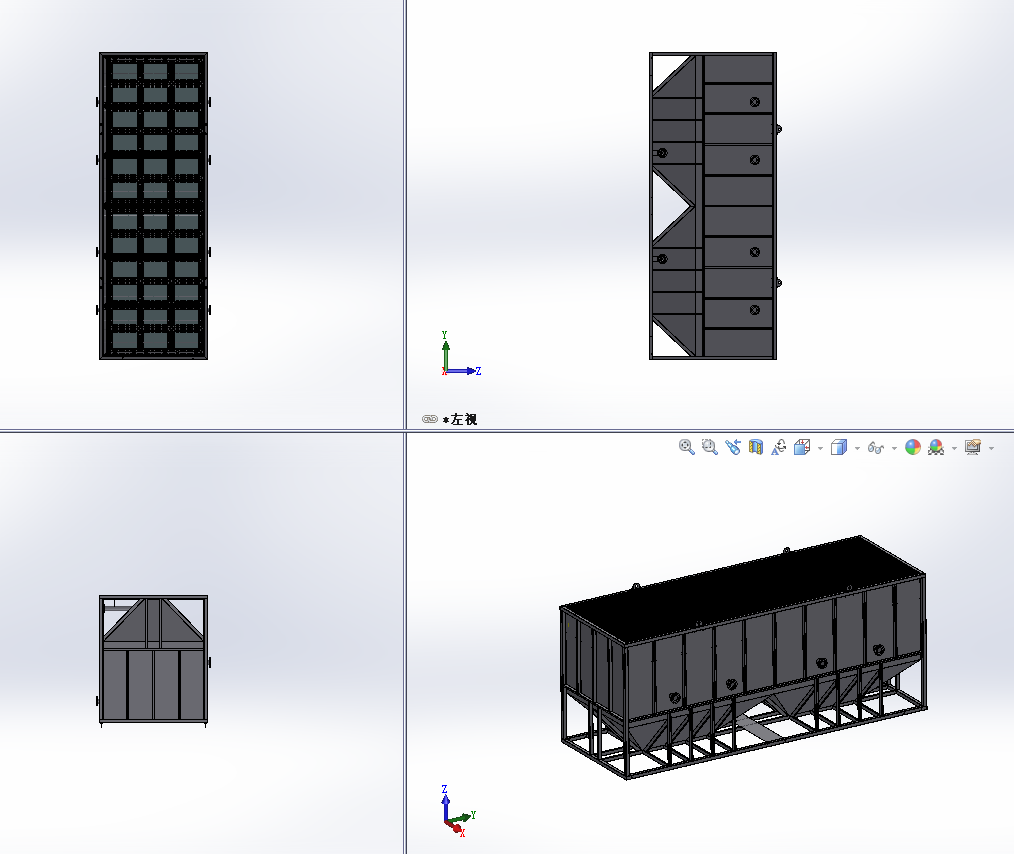Click the View Orientation cube icon
The height and width of the screenshot is (854, 1014).
[802, 447]
